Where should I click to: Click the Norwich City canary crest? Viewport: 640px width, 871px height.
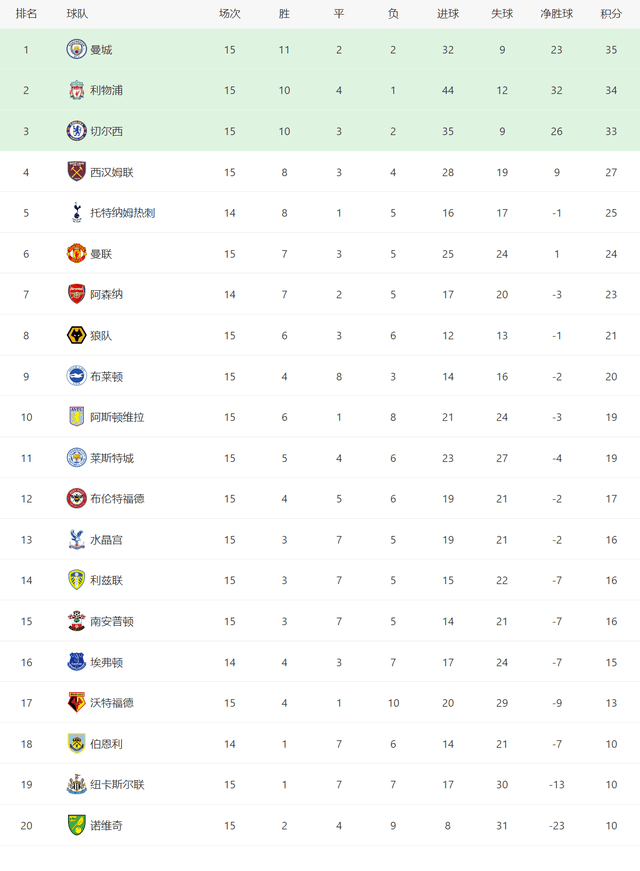pos(77,825)
